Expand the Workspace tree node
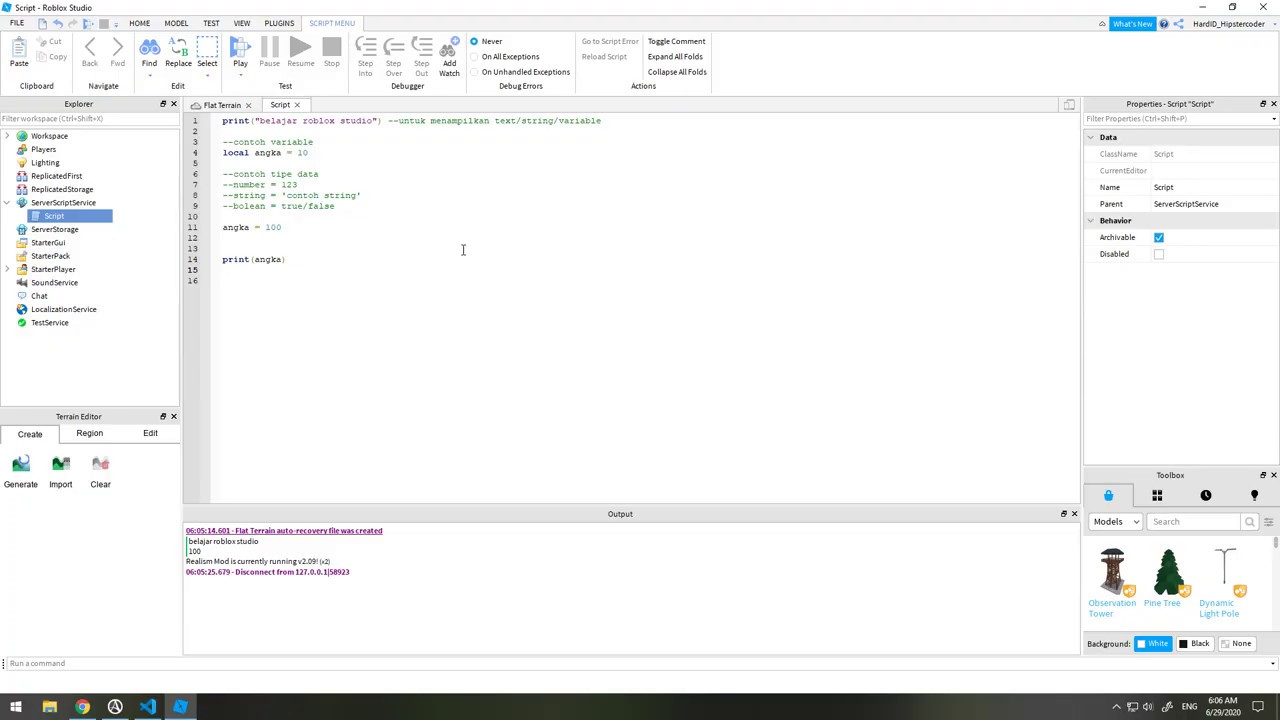 pyautogui.click(x=7, y=136)
